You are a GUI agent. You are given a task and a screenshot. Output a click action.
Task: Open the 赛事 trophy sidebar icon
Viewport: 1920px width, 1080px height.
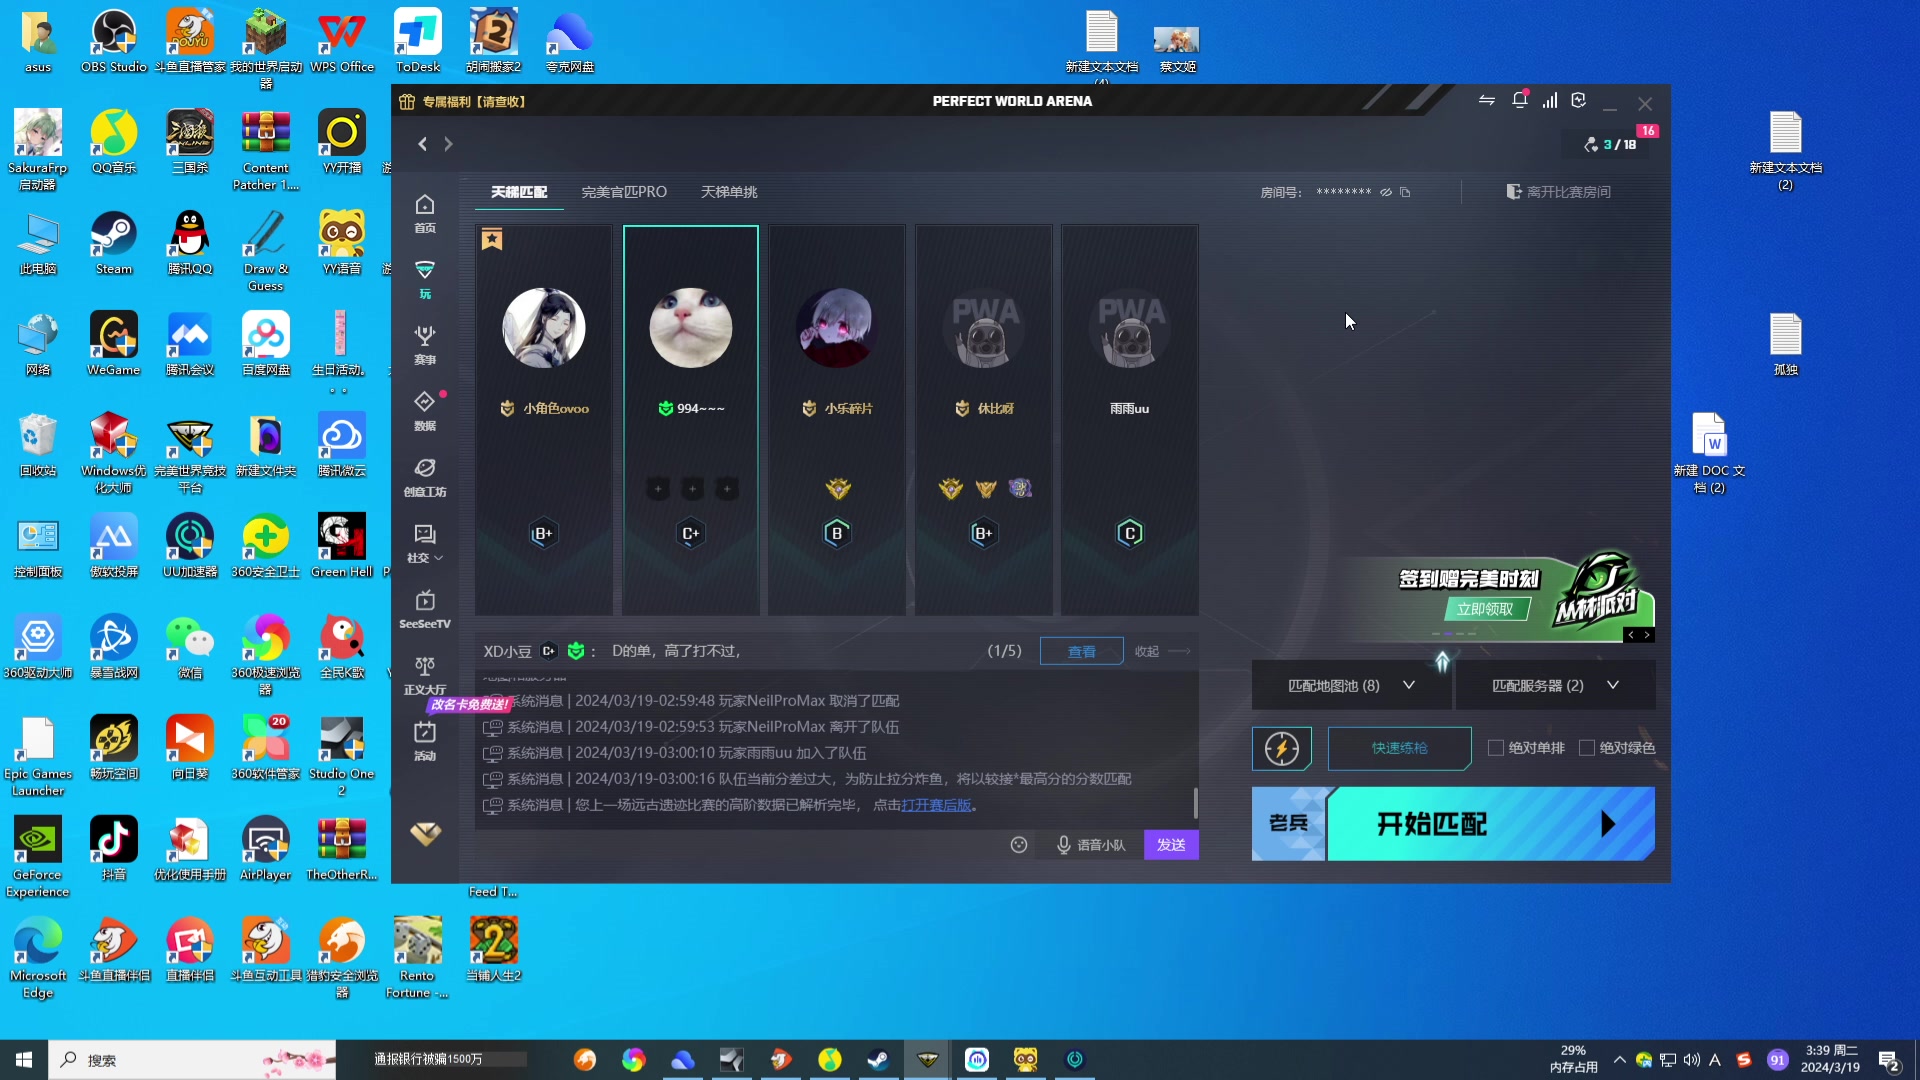click(x=425, y=344)
